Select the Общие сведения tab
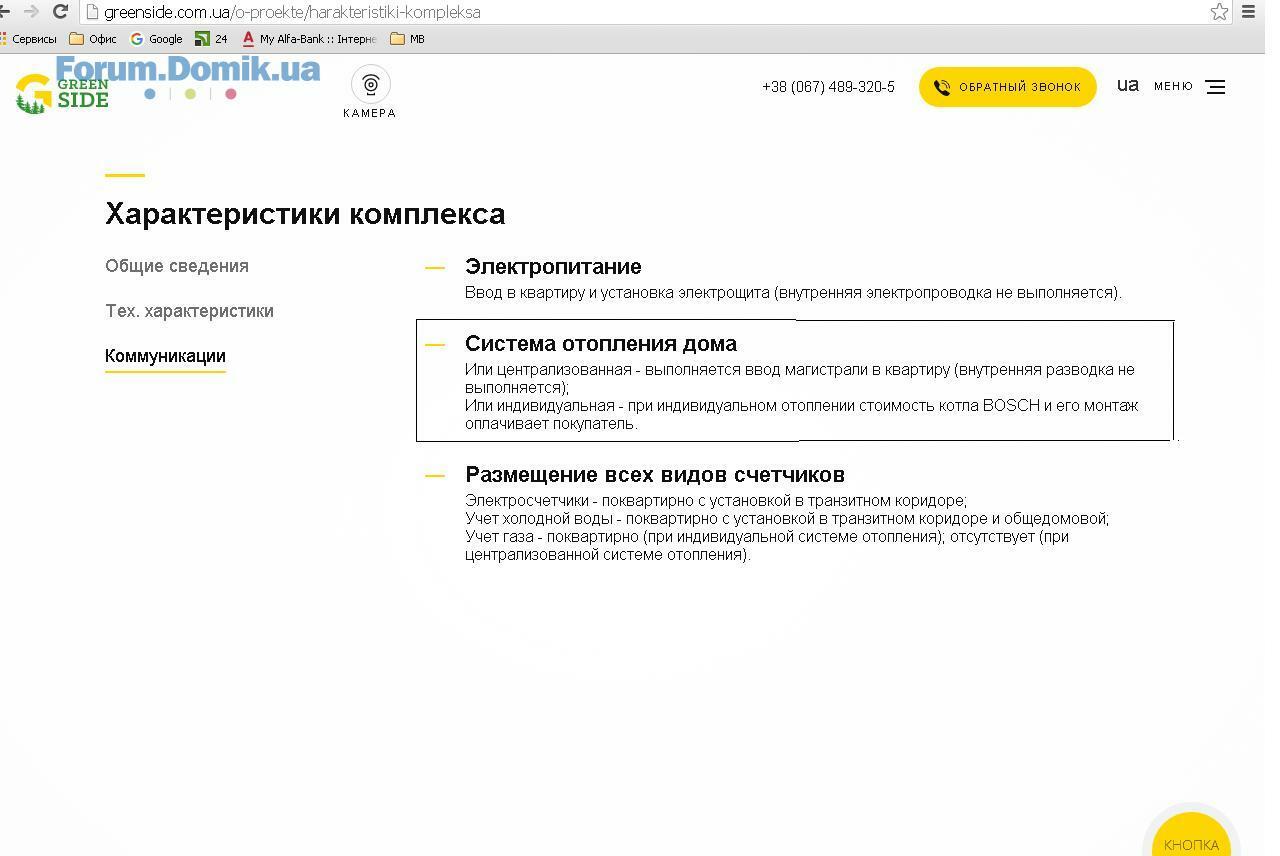The width and height of the screenshot is (1280, 856). coord(177,266)
